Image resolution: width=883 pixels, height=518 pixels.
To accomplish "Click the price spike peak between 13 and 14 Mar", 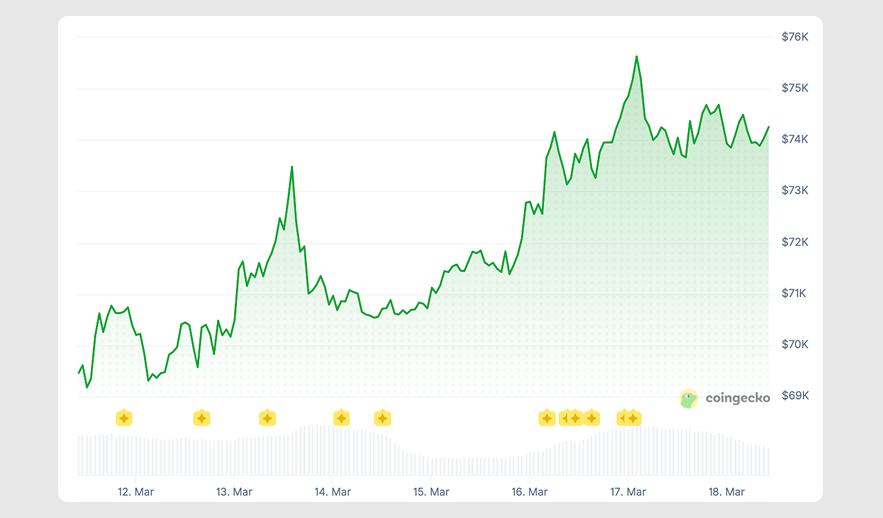I will tap(292, 167).
